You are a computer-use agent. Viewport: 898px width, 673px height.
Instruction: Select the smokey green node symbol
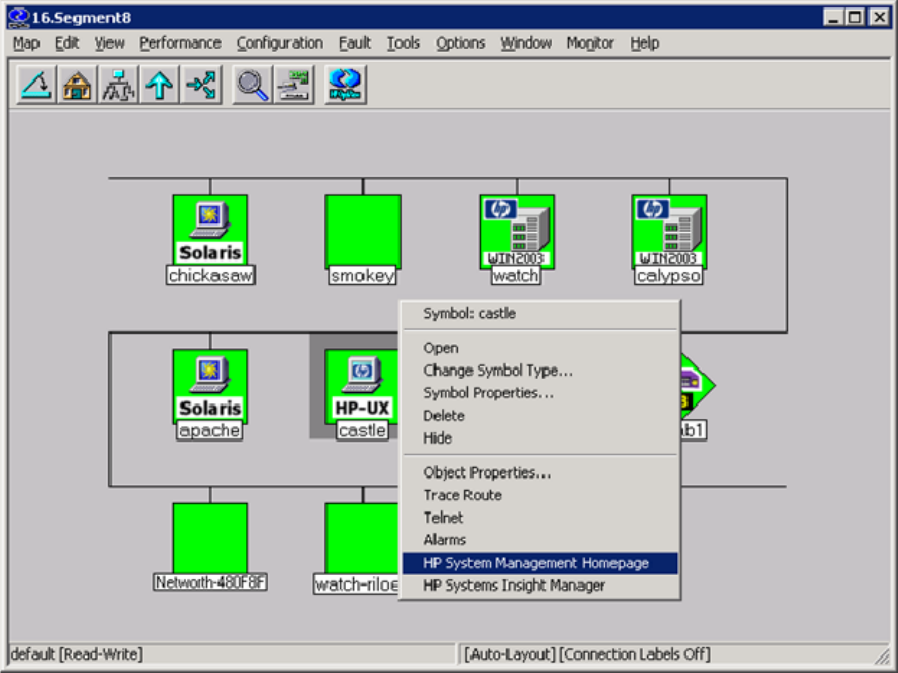point(363,231)
